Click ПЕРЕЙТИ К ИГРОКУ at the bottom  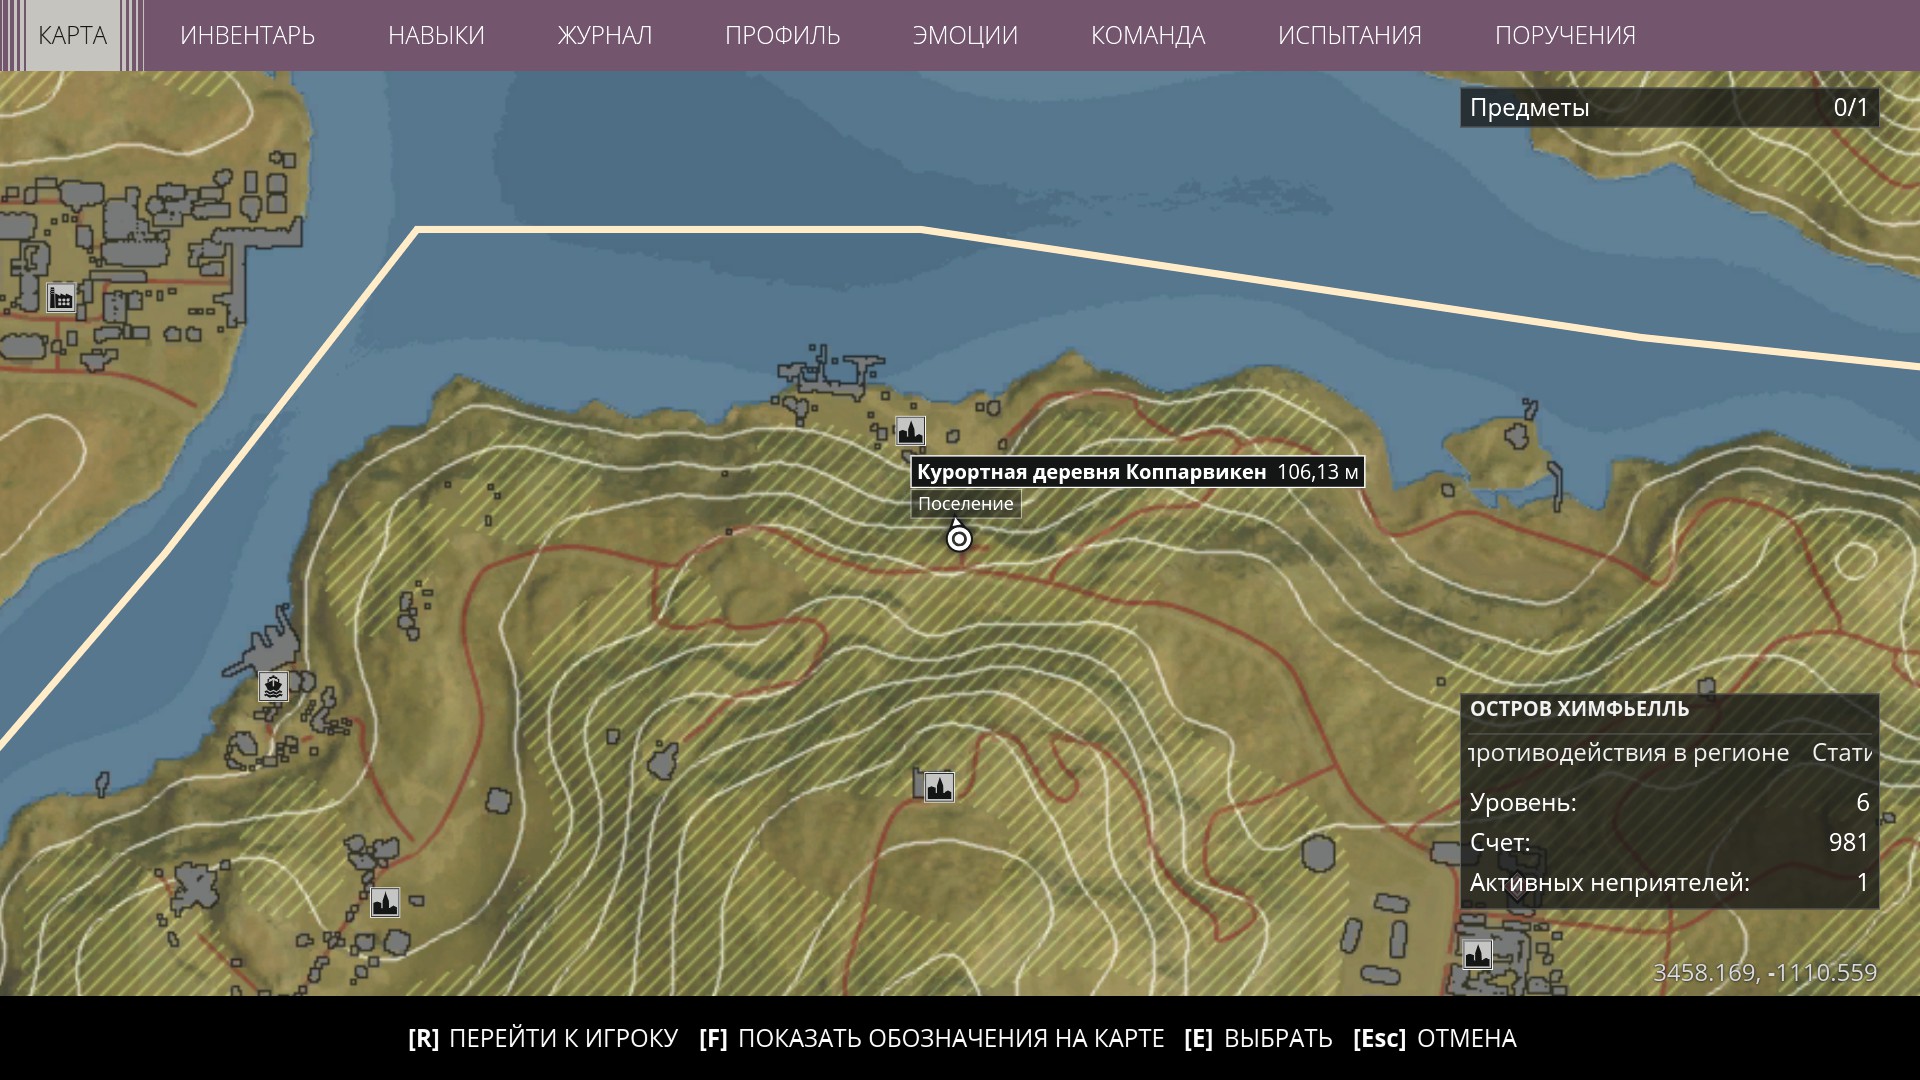point(543,1039)
